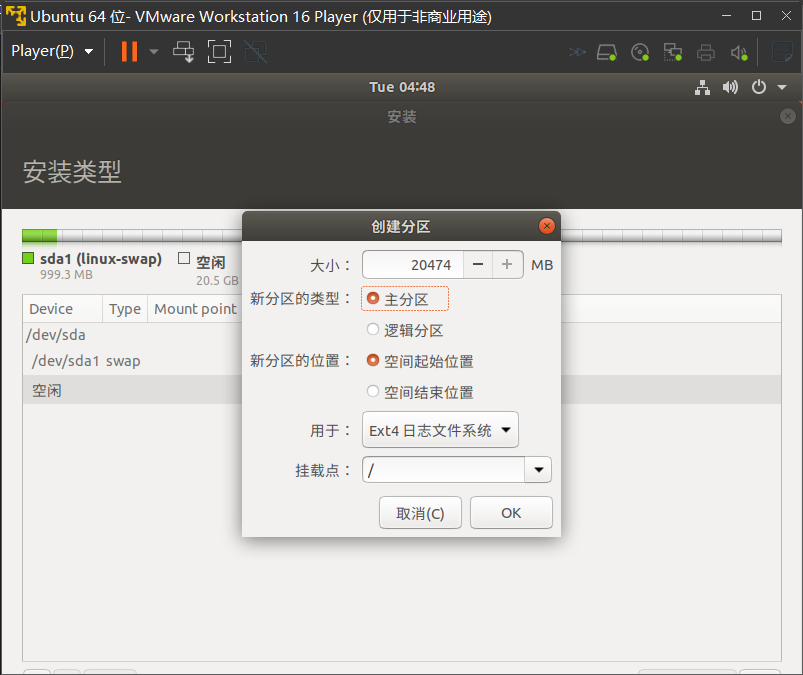The width and height of the screenshot is (803, 675).
Task: Choose 空间结束位置 as partition location
Action: 373,392
